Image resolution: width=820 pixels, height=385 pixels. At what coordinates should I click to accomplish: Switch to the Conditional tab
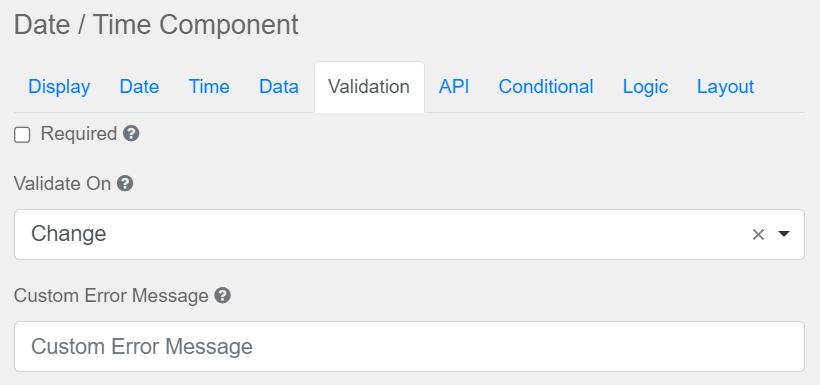[x=546, y=87]
